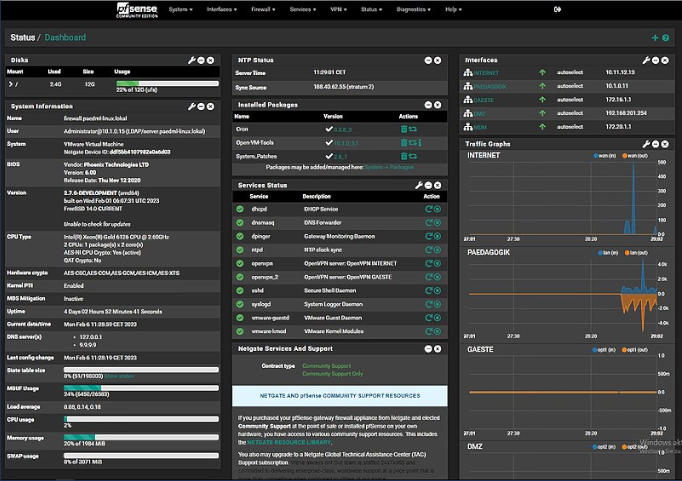Collapse the NTP Status widget
This screenshot has height=481, width=682.
[x=428, y=60]
